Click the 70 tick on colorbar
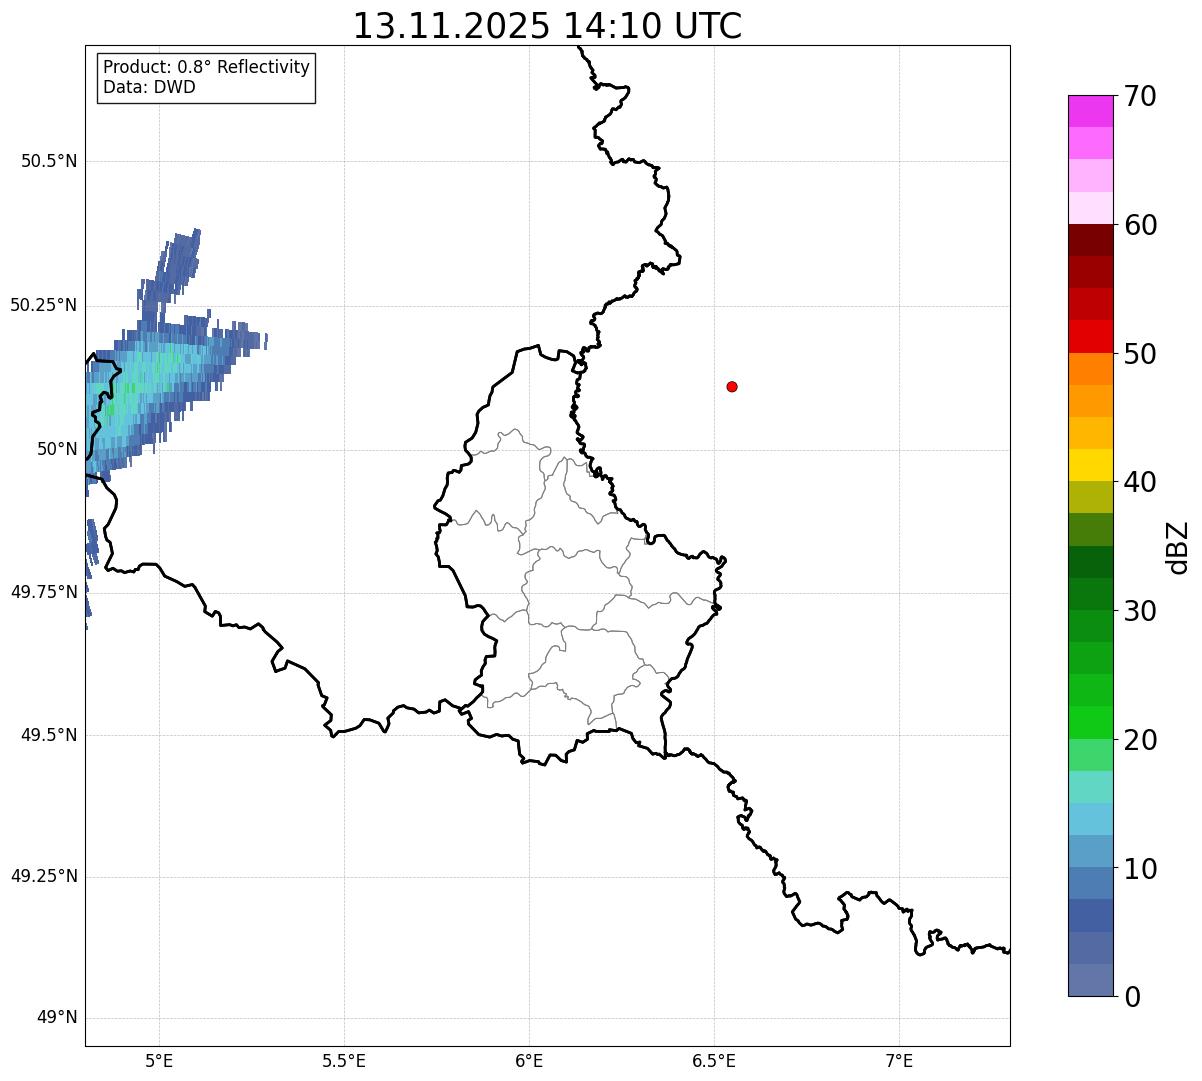The image size is (1202, 1081). 1140,96
